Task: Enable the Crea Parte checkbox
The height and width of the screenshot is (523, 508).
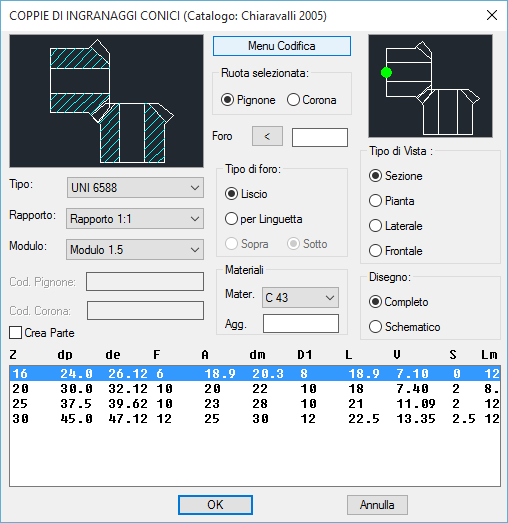Action: [42, 333]
